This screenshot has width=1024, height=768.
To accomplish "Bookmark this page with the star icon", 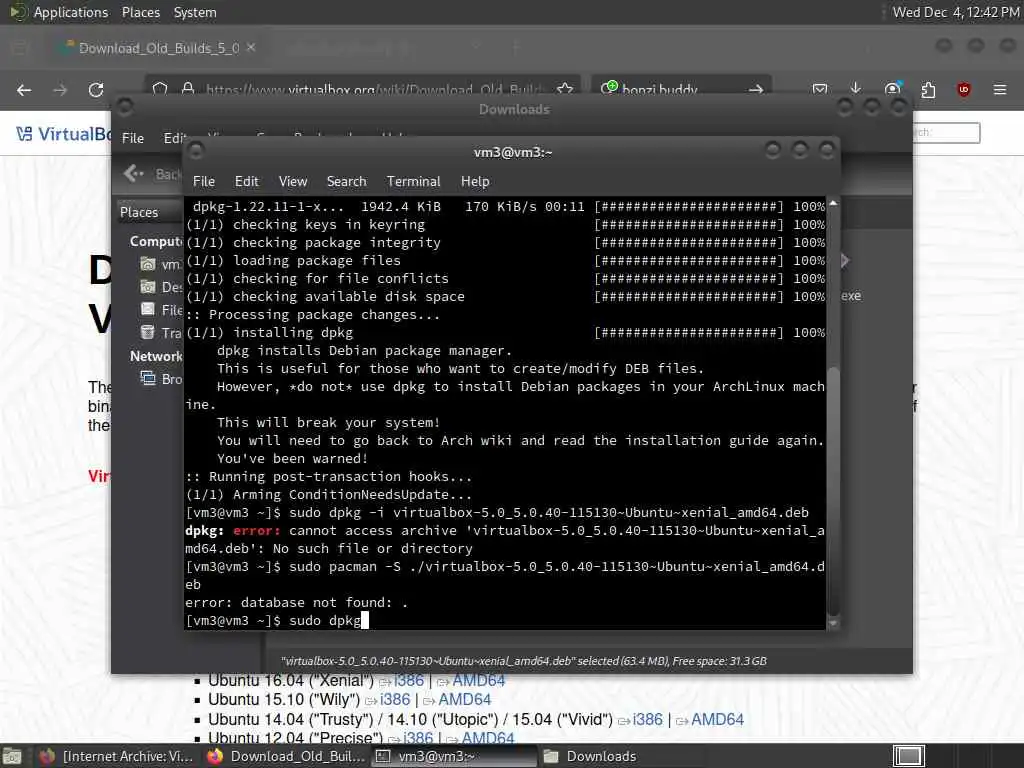I will [x=565, y=89].
